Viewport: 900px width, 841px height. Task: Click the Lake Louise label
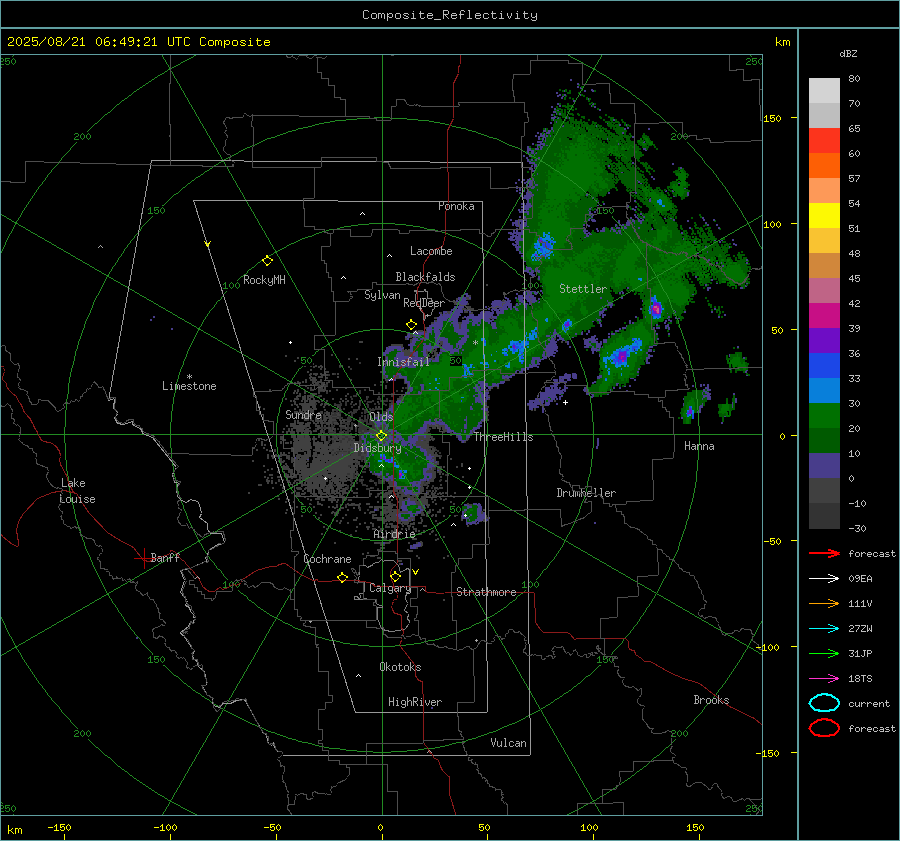(78, 491)
